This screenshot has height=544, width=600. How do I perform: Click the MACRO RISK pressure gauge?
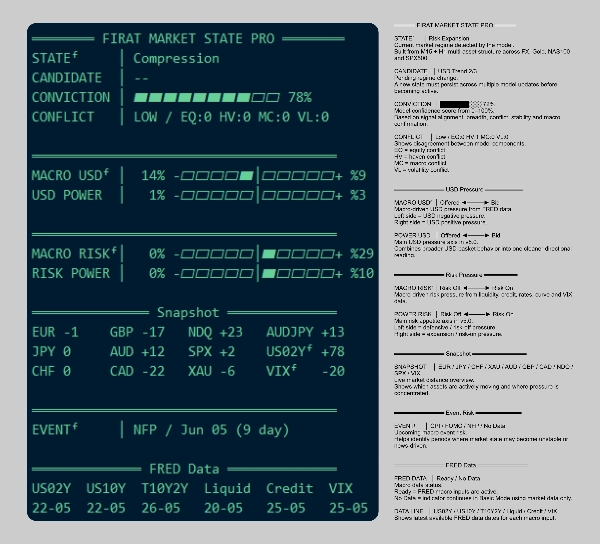tap(258, 254)
